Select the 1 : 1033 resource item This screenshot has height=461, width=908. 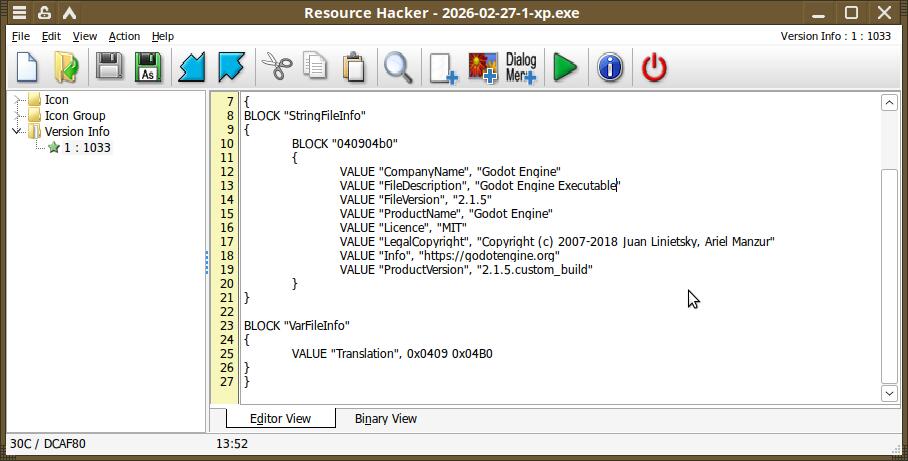pyautogui.click(x=87, y=148)
